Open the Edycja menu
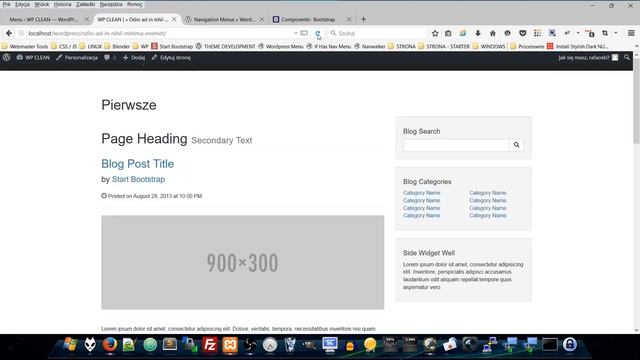Viewport: 640px width, 360px height. click(x=22, y=4)
